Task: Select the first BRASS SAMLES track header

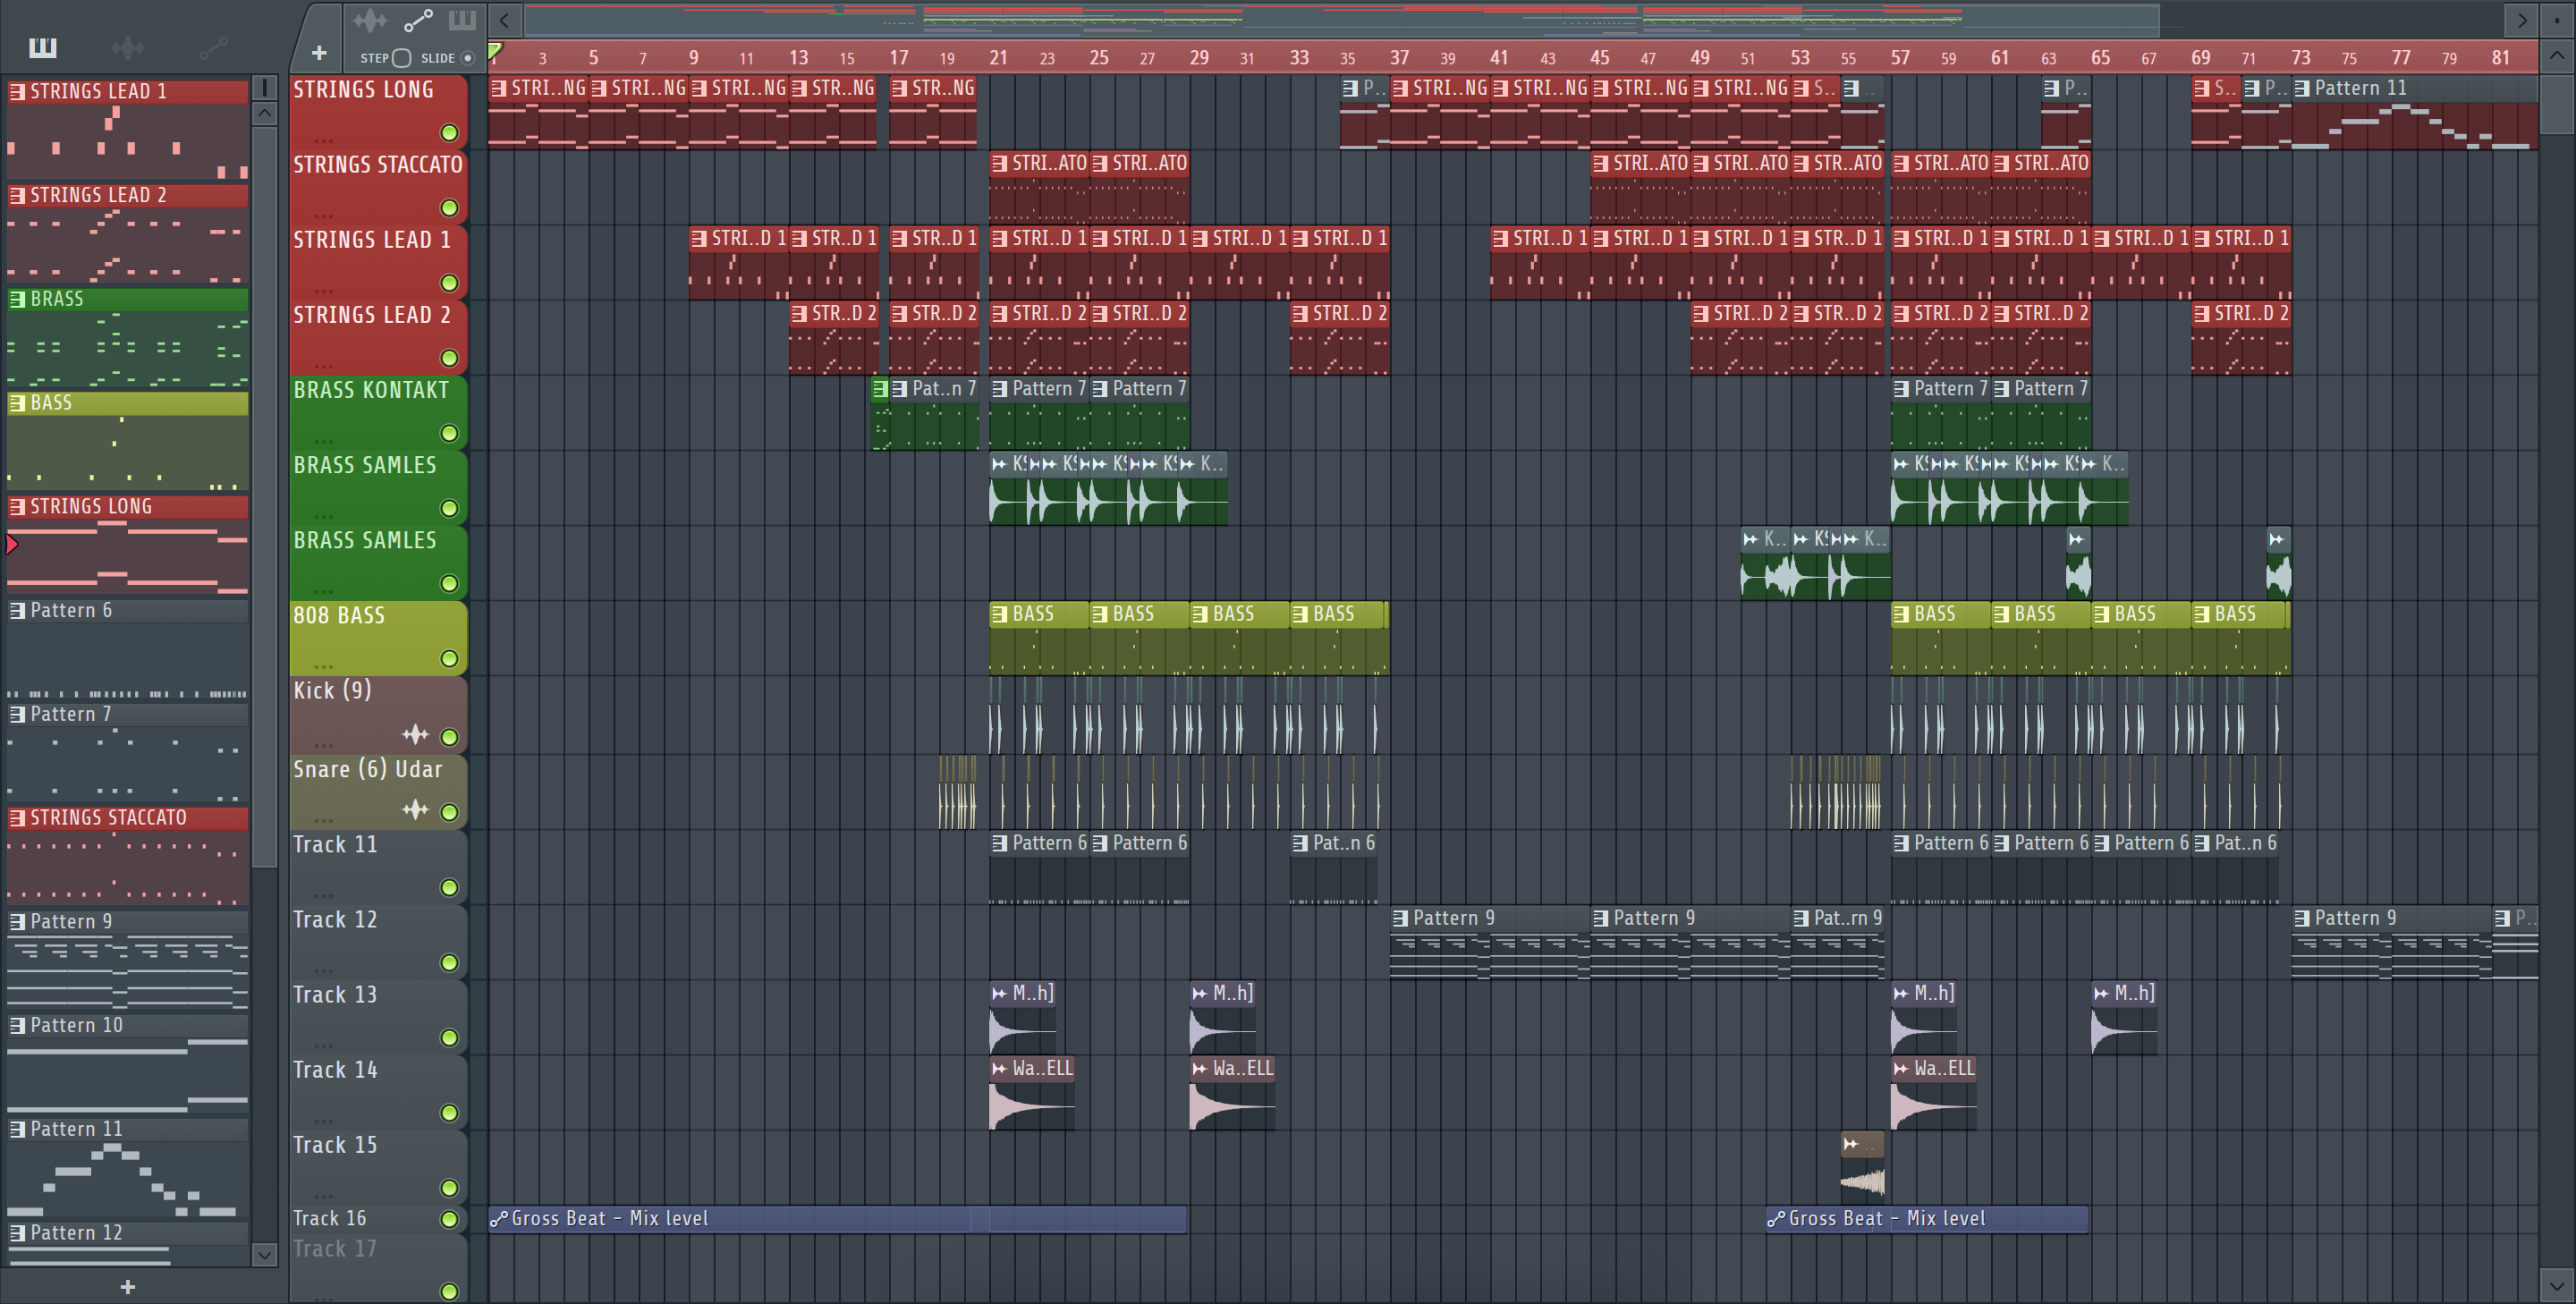Action: [x=378, y=487]
